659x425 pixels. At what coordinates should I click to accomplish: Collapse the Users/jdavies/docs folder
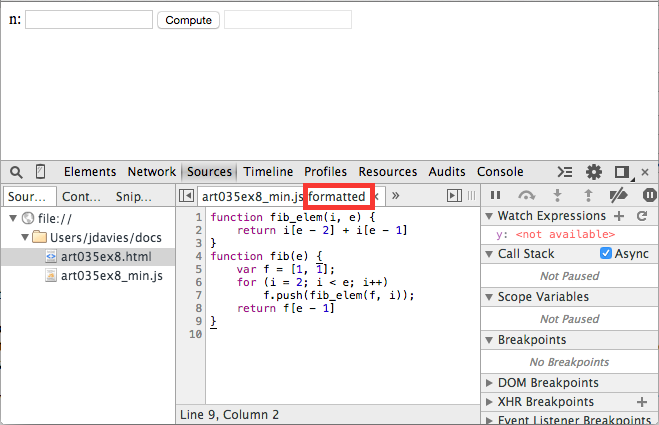25,237
